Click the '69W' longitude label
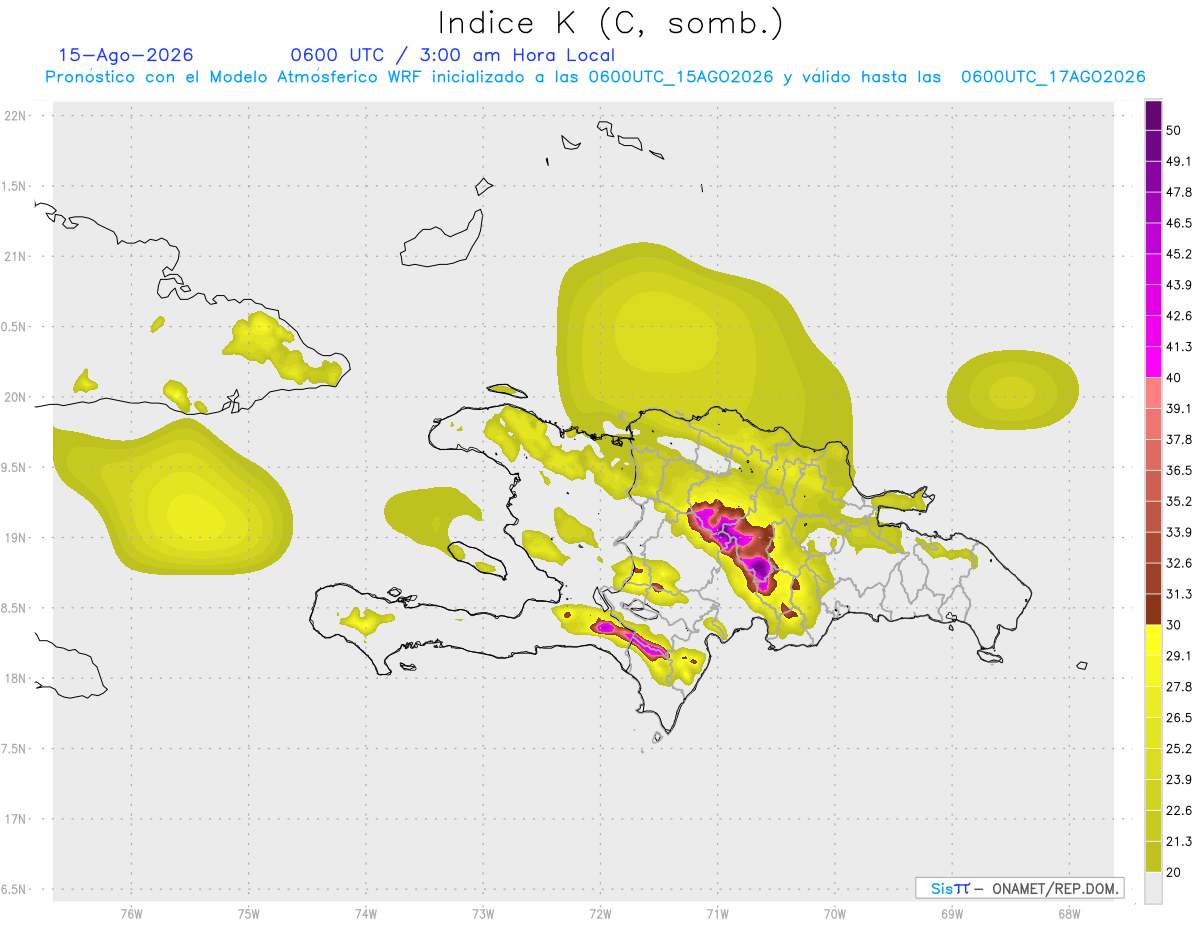The image size is (1200, 927). 952,914
